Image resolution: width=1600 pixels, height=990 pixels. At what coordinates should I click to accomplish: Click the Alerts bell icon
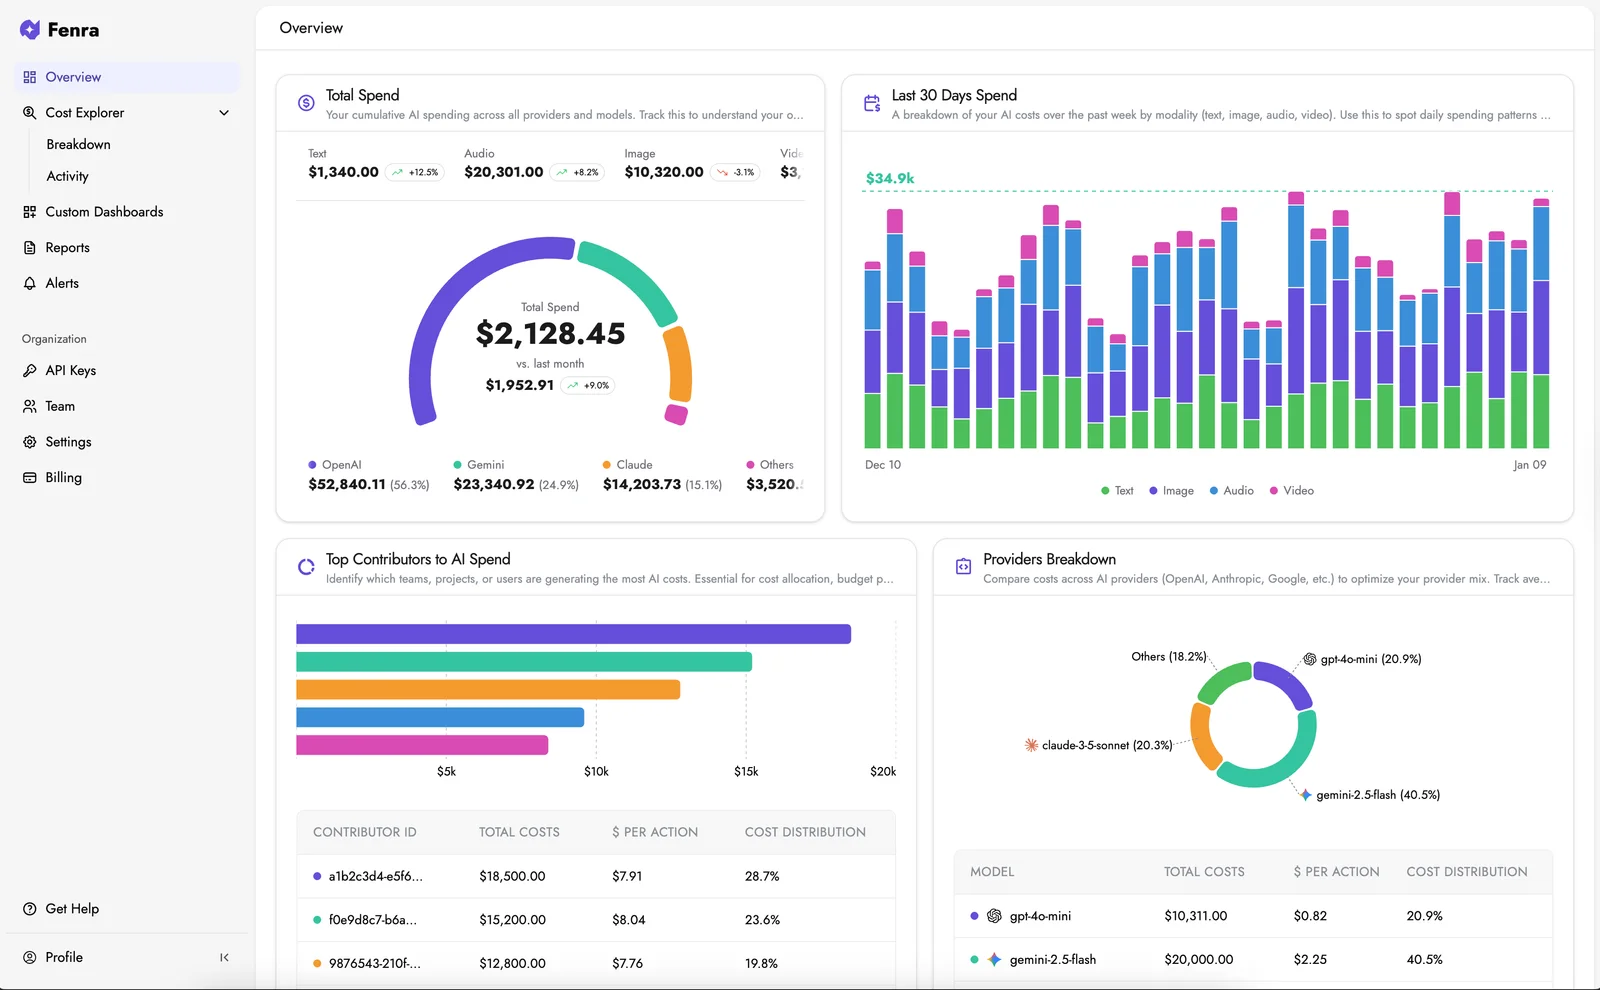30,283
